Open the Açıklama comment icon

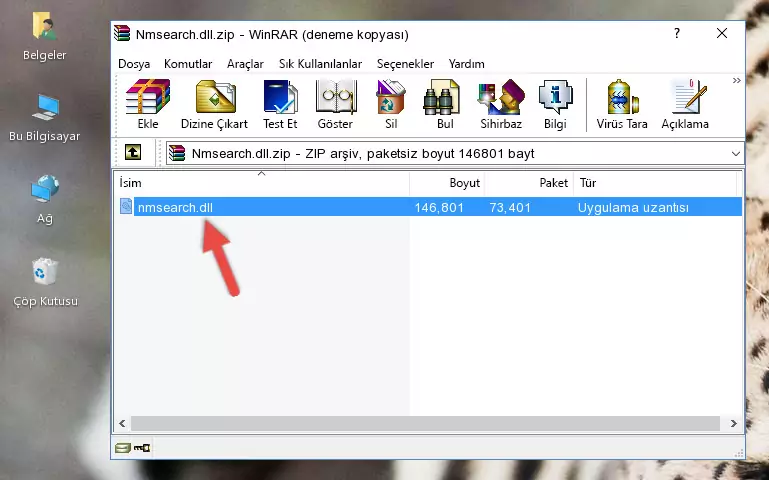point(689,97)
